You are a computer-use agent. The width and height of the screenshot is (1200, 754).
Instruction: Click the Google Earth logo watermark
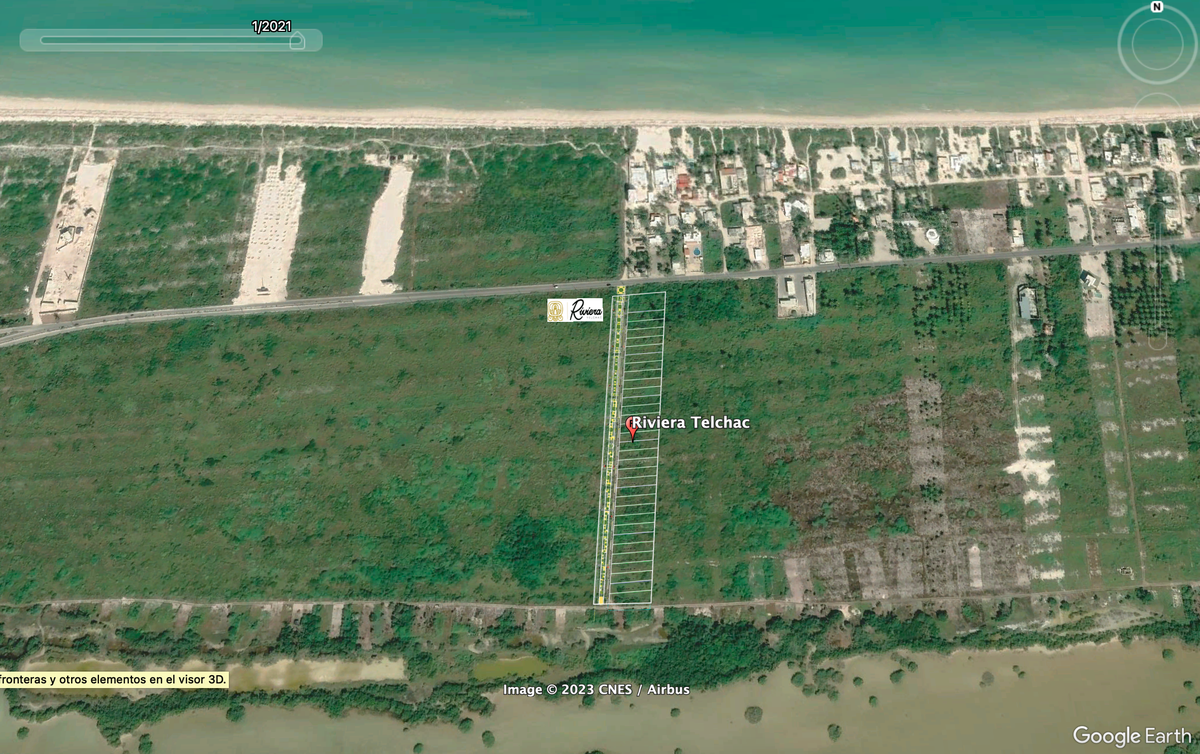tap(1132, 736)
